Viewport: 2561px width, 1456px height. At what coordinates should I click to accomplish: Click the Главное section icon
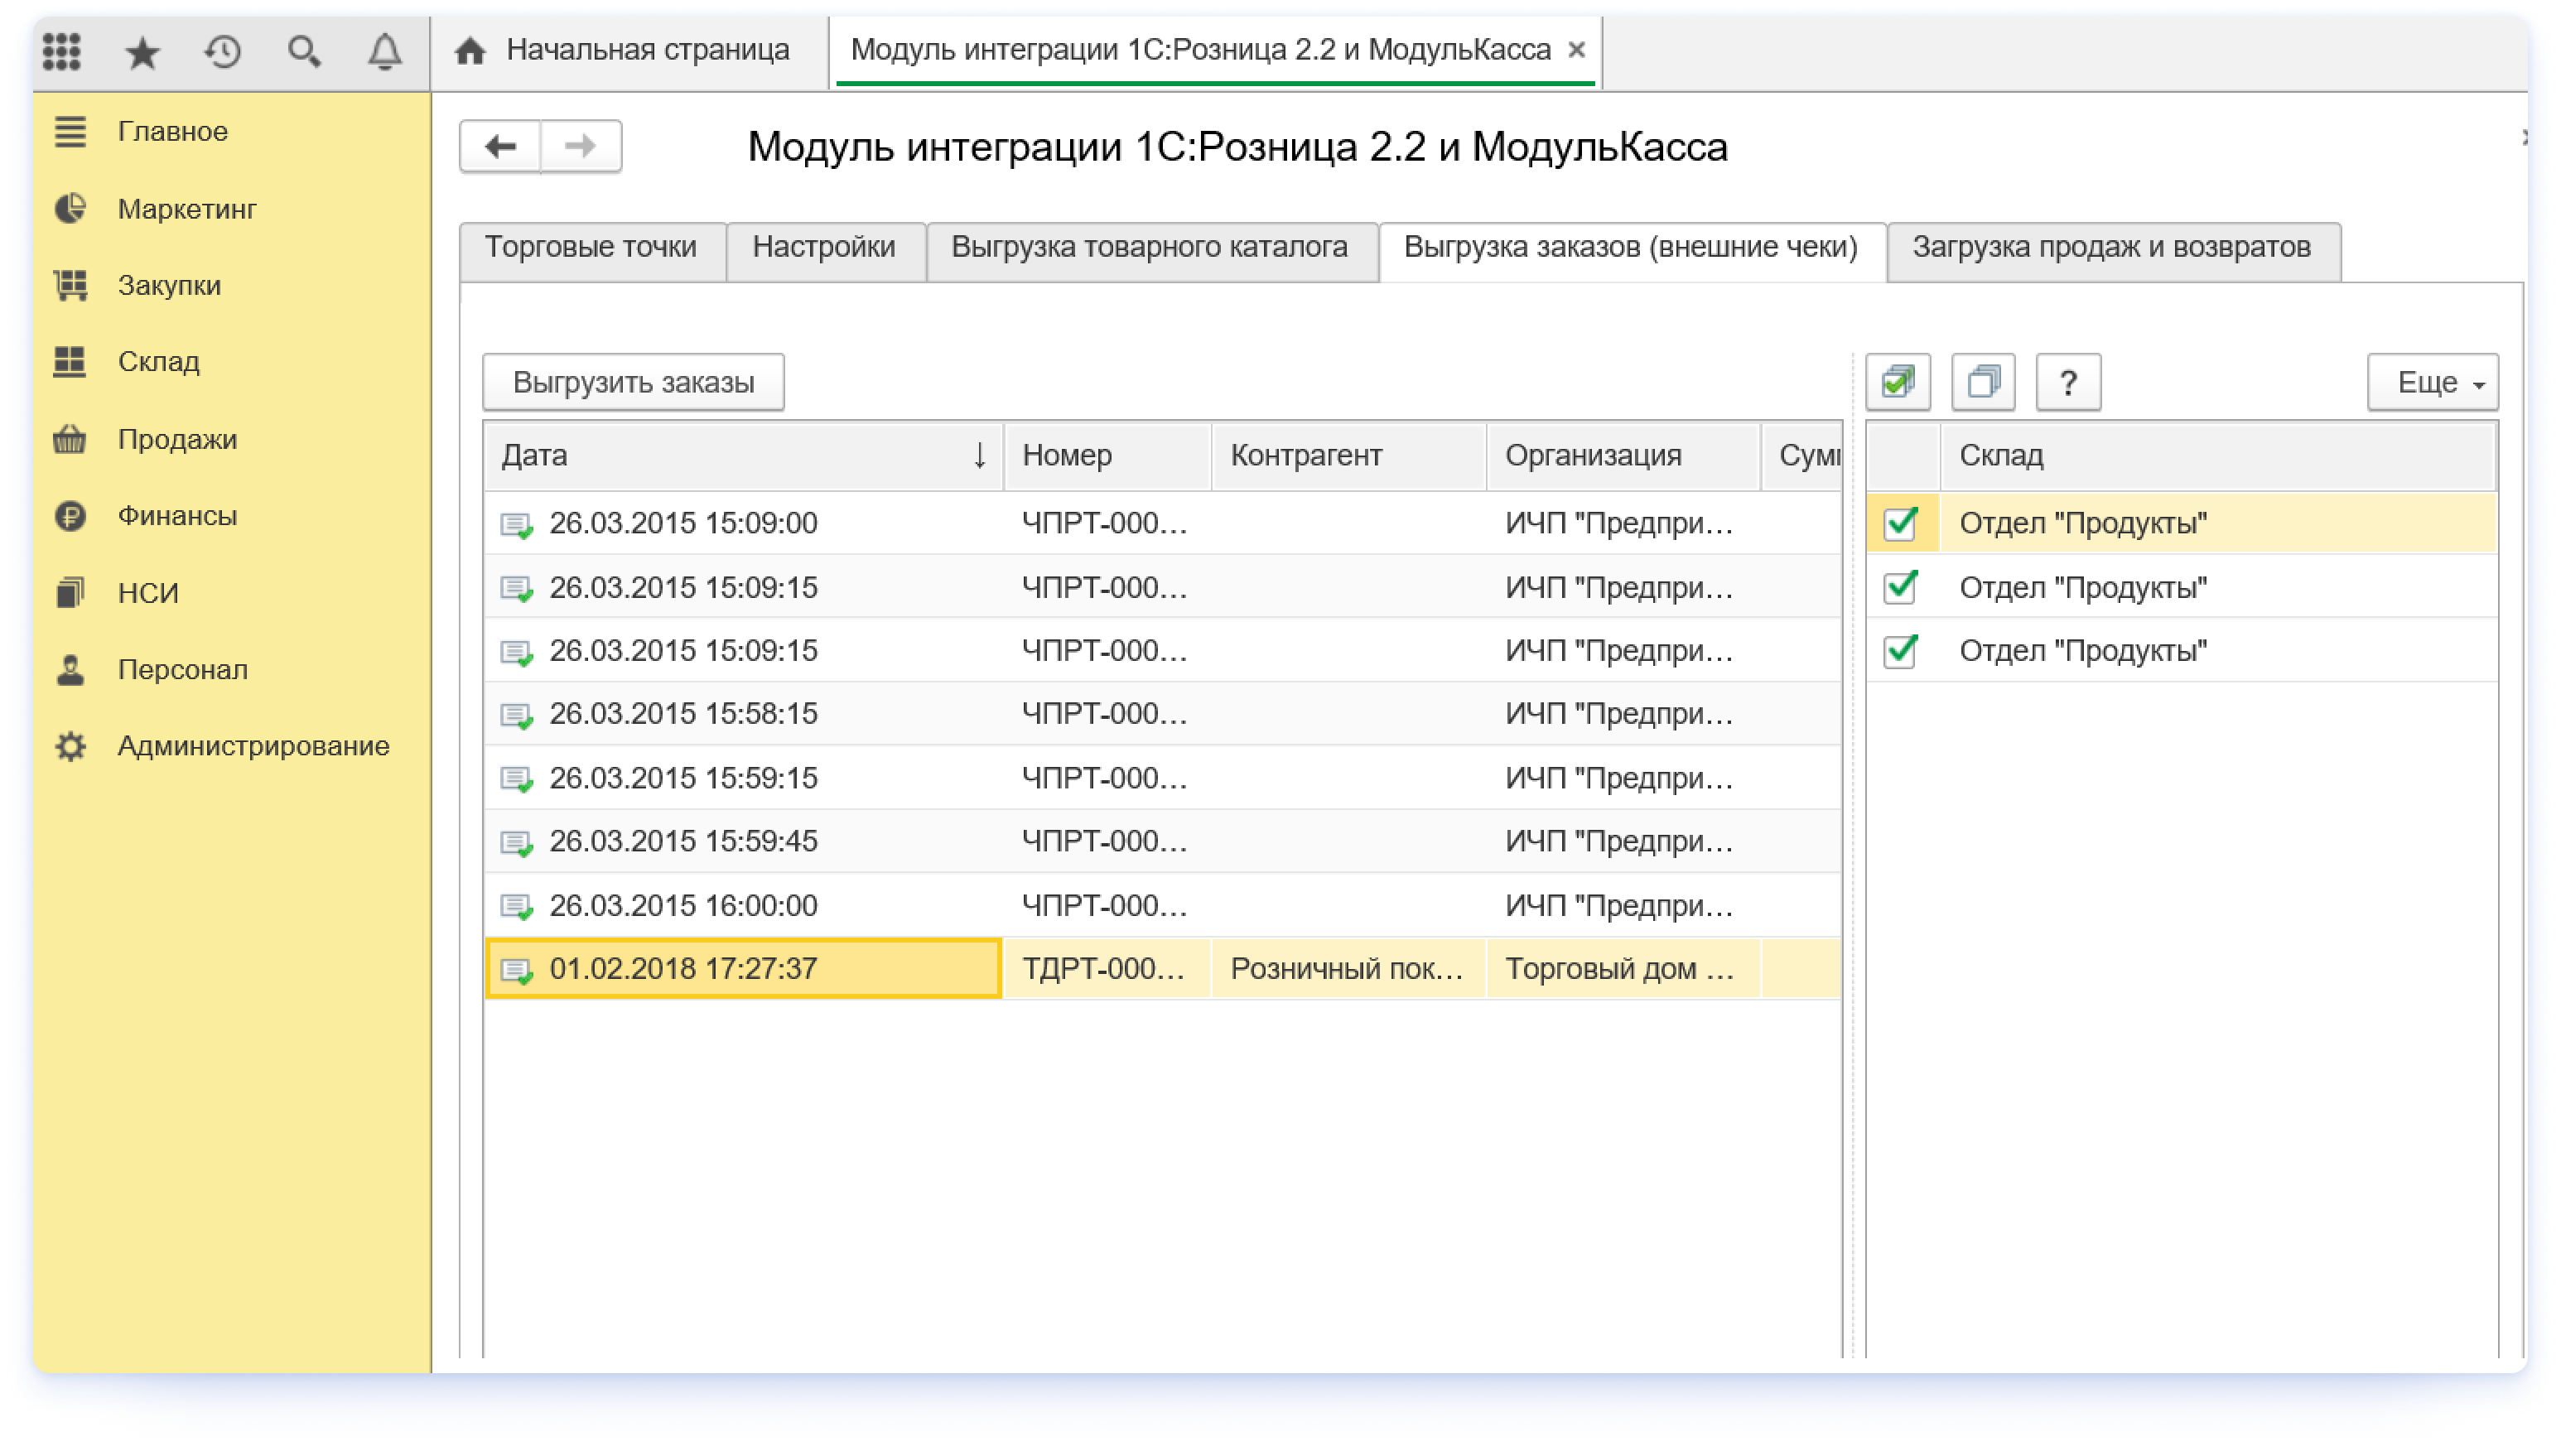[70, 131]
